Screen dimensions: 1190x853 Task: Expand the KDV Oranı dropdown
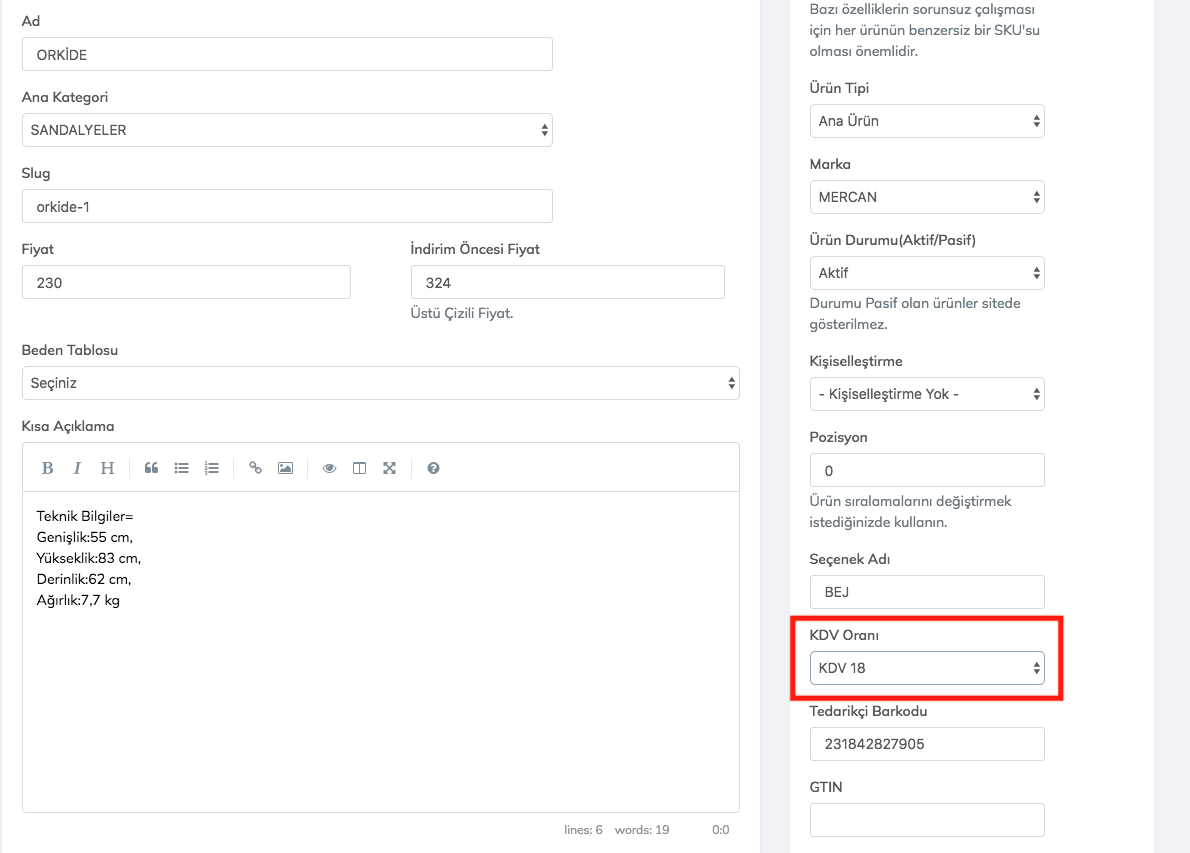[x=926, y=668]
